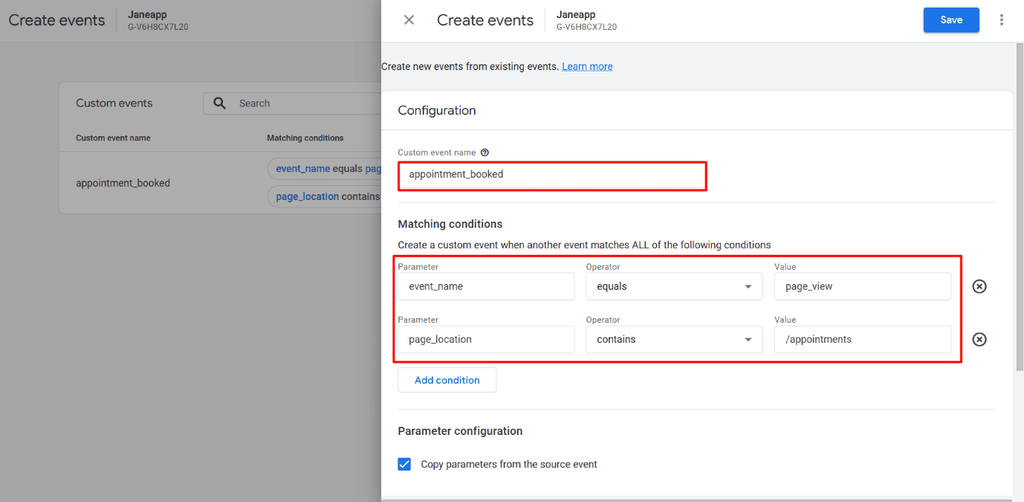The width and height of the screenshot is (1024, 502).
Task: Click the page_location parameter field
Action: pos(487,339)
